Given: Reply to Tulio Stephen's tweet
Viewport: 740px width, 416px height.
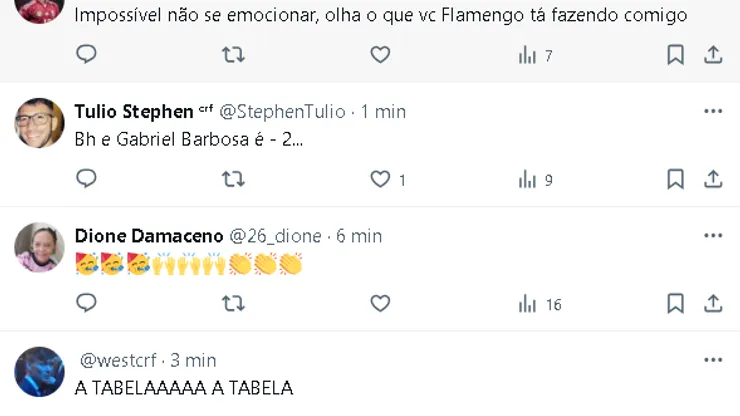Looking at the screenshot, I should pyautogui.click(x=87, y=179).
